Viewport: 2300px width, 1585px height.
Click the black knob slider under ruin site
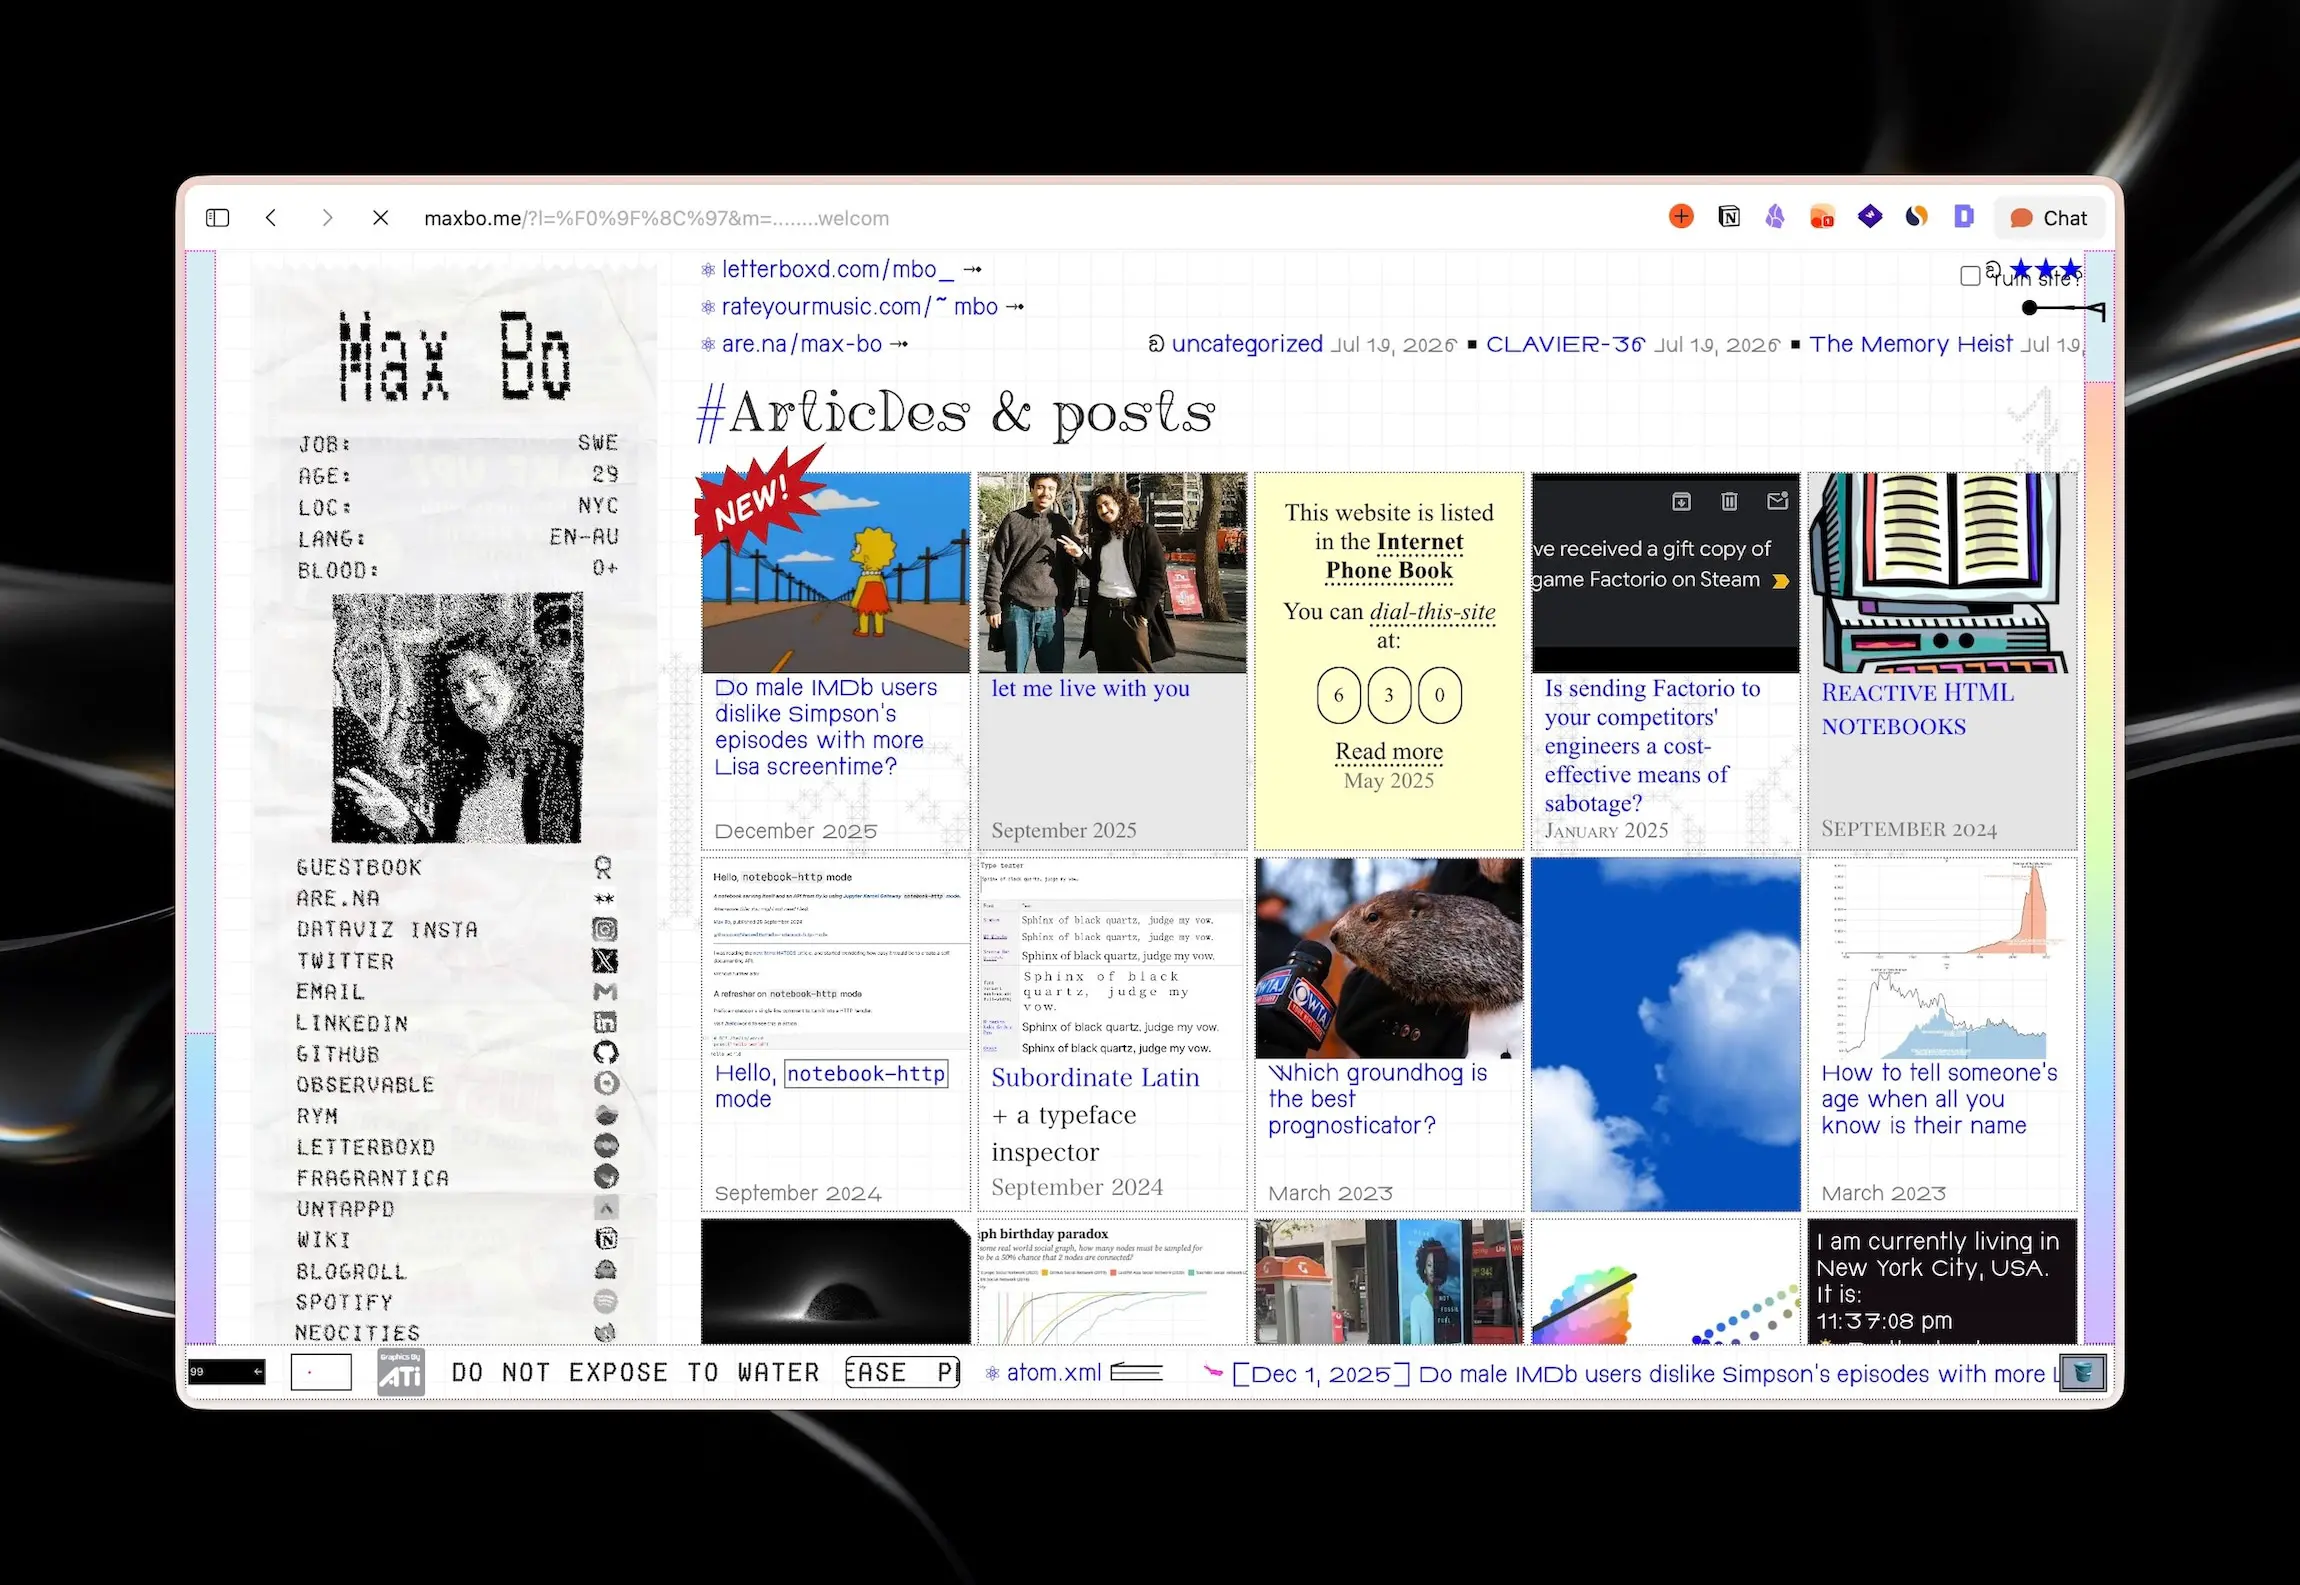[x=2030, y=308]
